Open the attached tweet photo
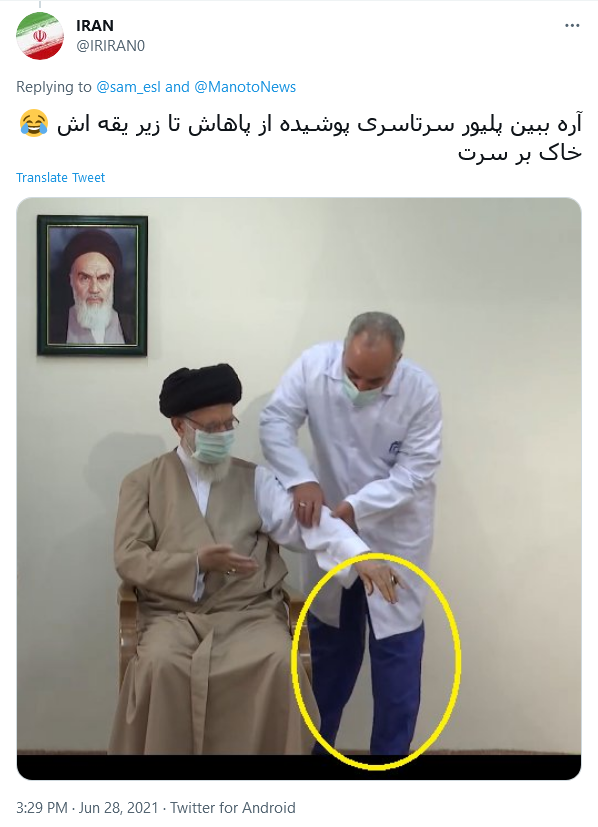The width and height of the screenshot is (598, 827). coord(299,488)
